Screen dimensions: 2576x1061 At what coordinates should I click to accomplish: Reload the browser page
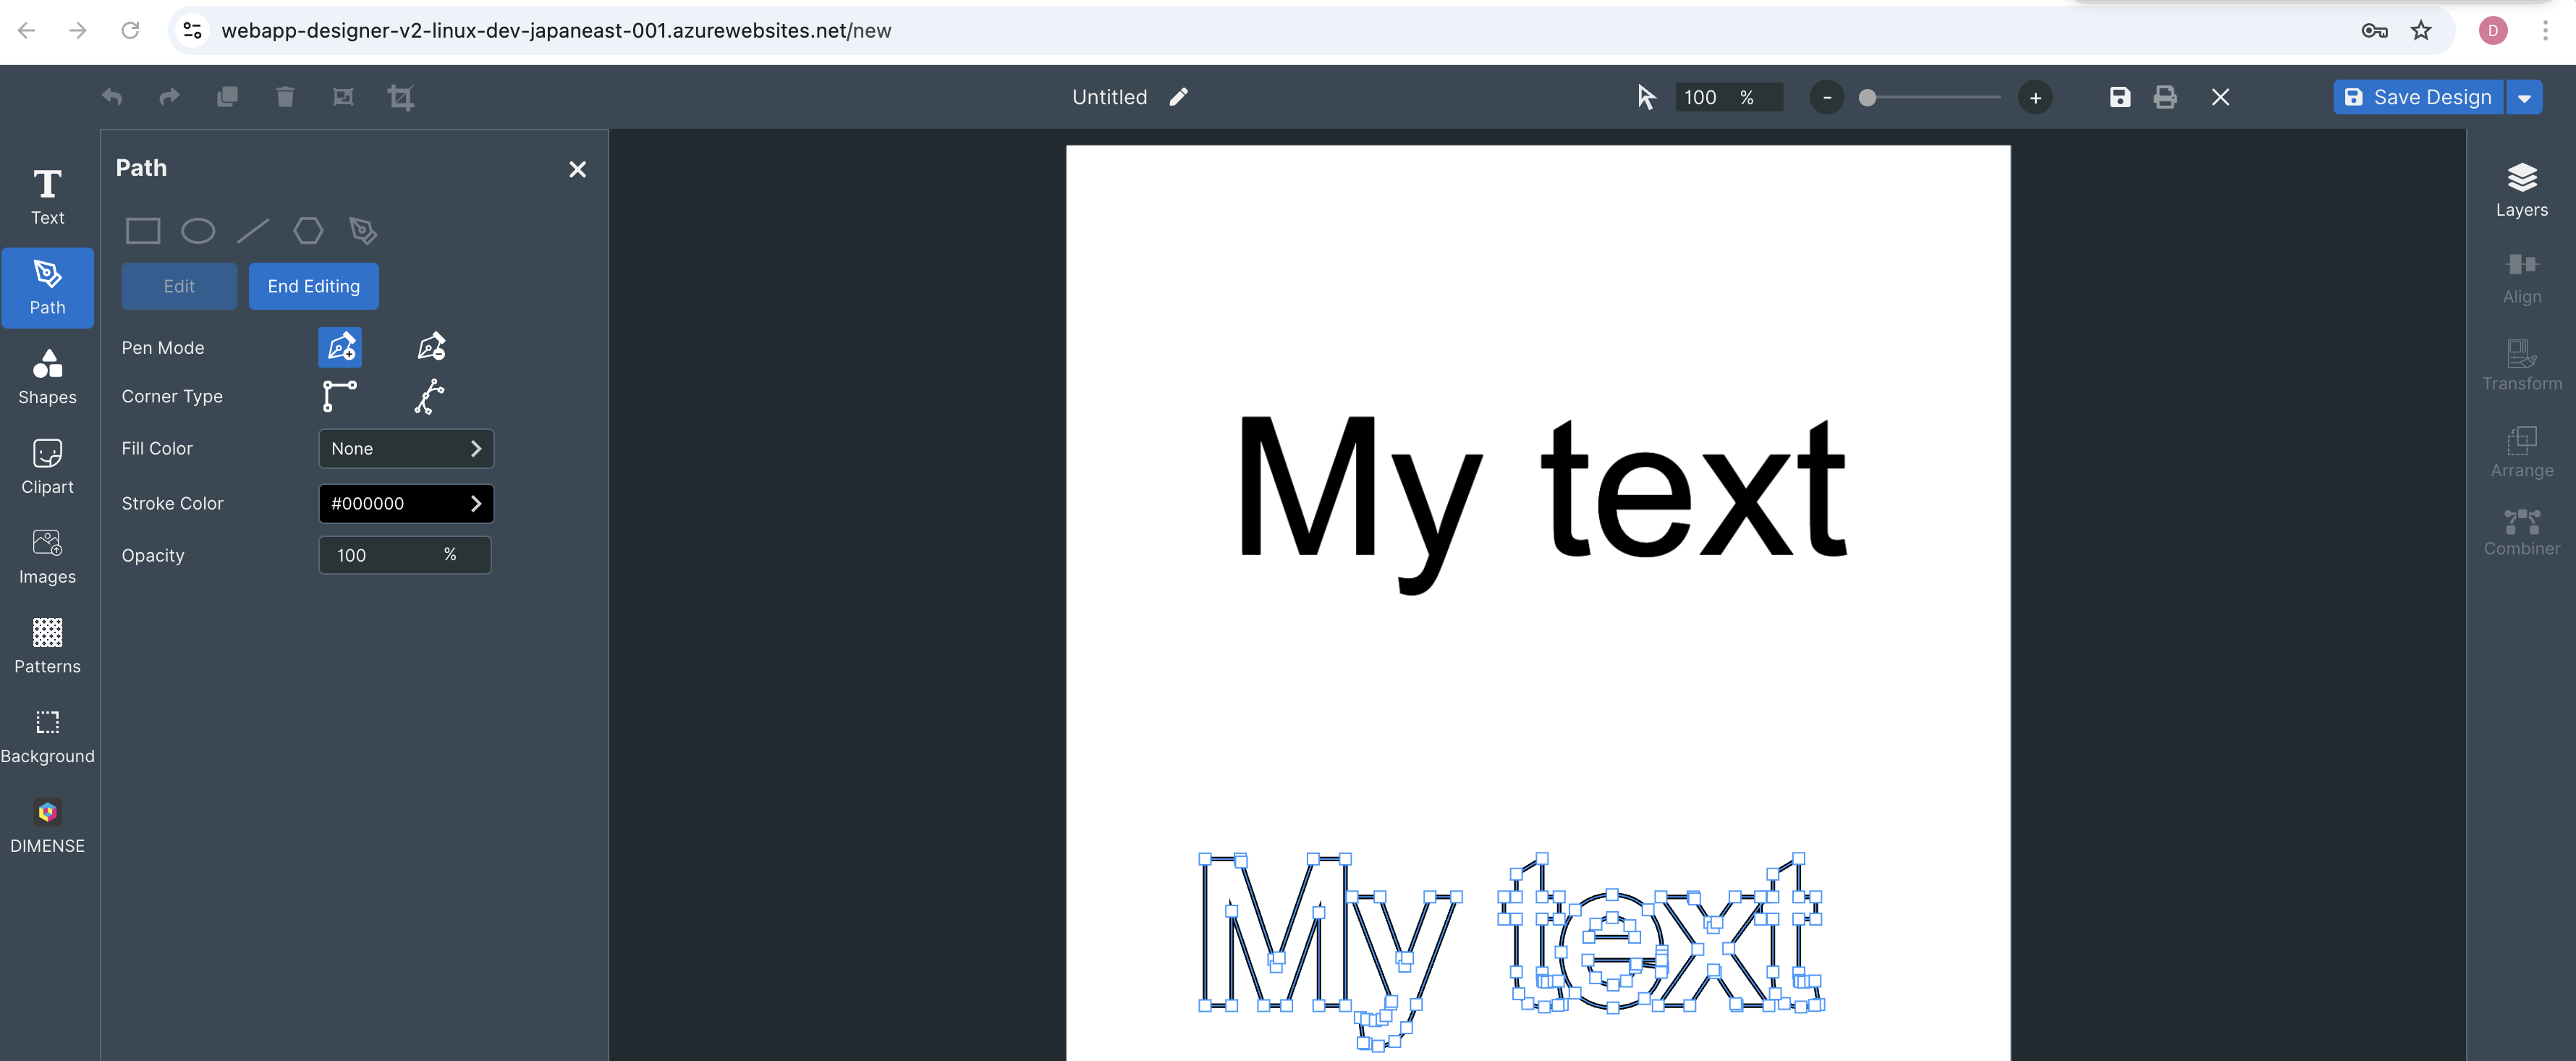(x=130, y=31)
